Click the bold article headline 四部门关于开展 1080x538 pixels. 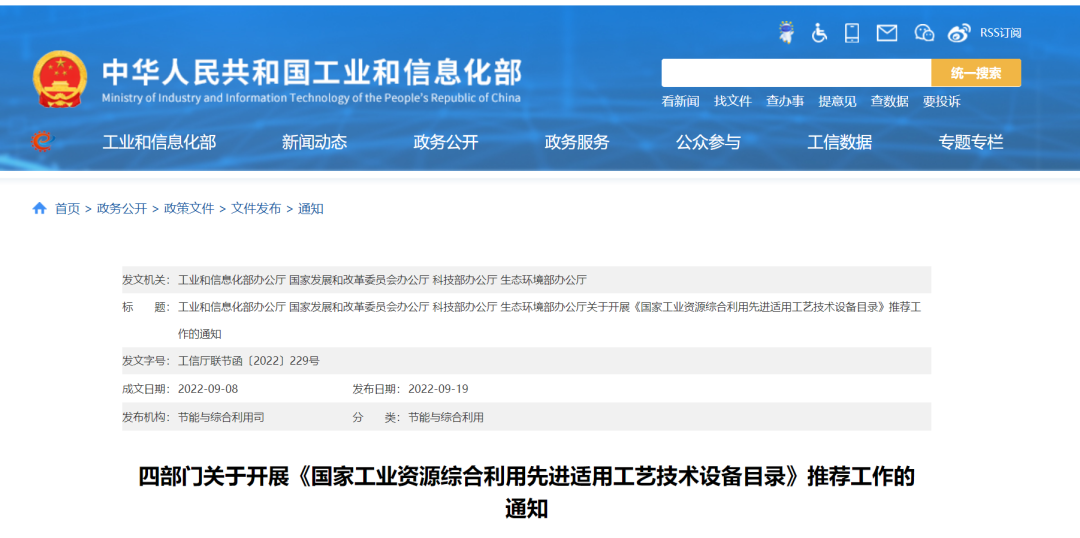coord(526,493)
